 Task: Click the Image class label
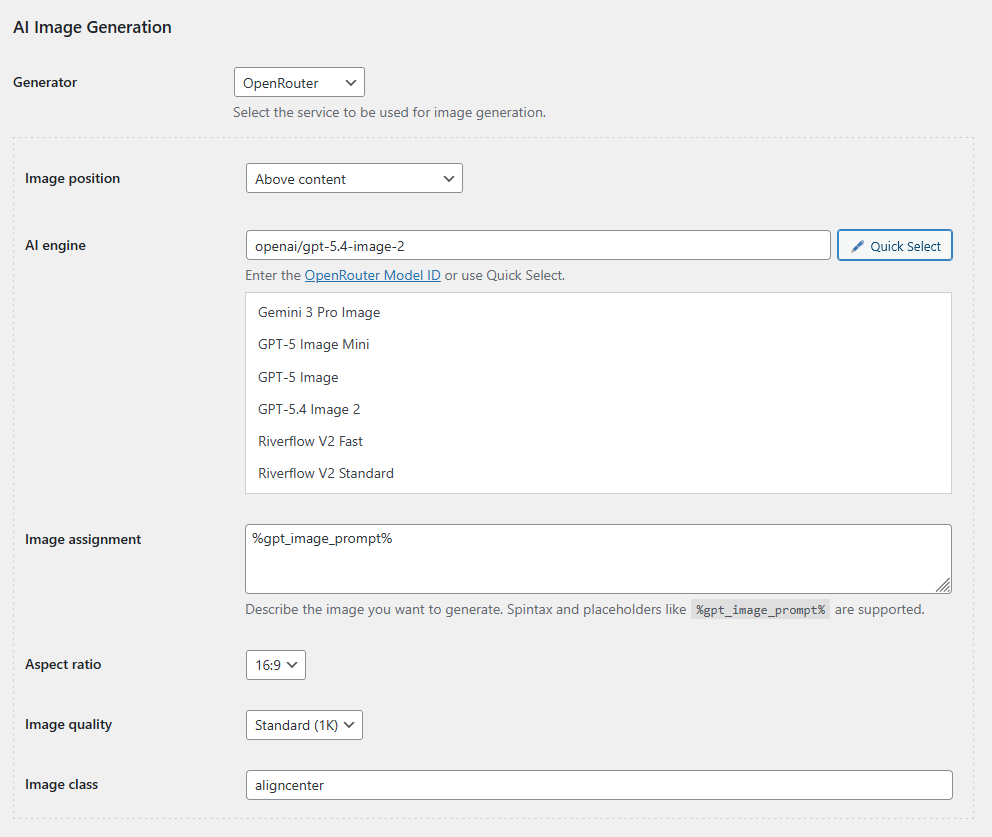[61, 784]
